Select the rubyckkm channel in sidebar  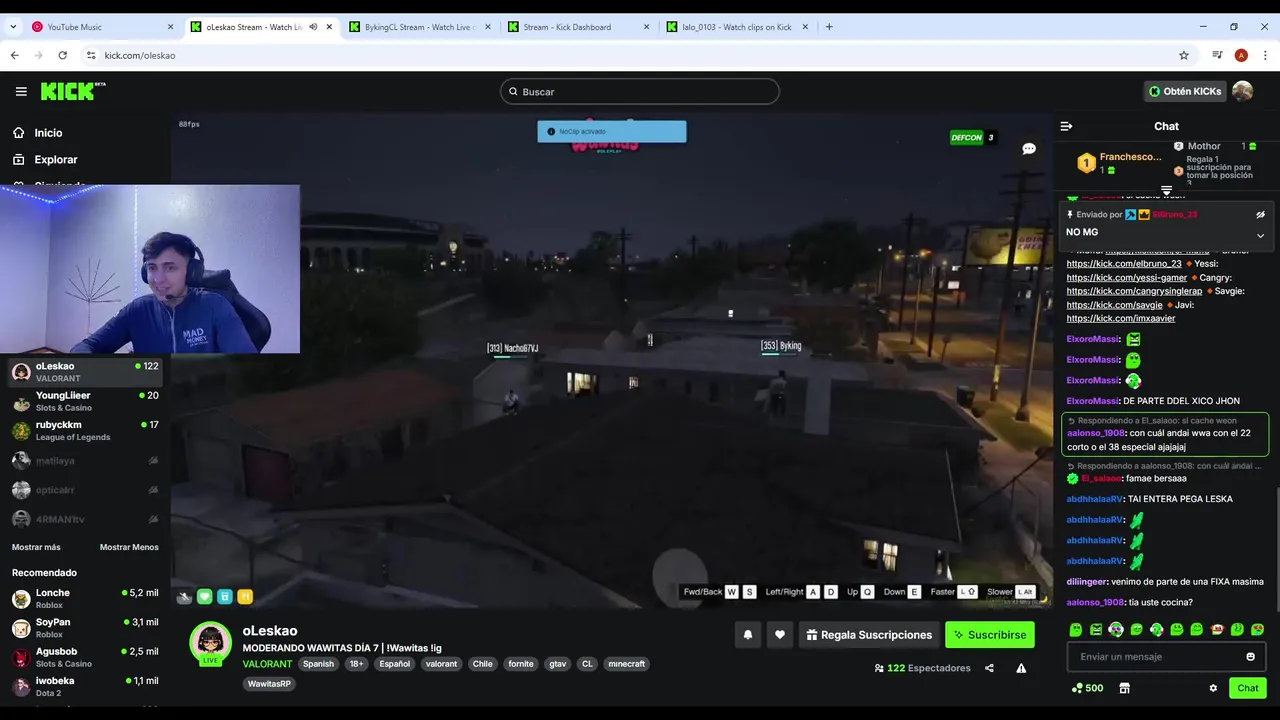pyautogui.click(x=85, y=431)
